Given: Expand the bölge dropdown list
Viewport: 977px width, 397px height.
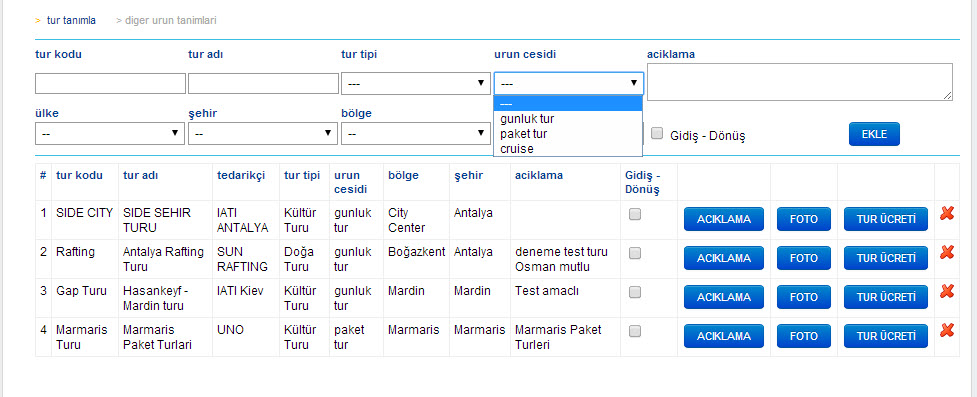Looking at the screenshot, I should pyautogui.click(x=416, y=133).
